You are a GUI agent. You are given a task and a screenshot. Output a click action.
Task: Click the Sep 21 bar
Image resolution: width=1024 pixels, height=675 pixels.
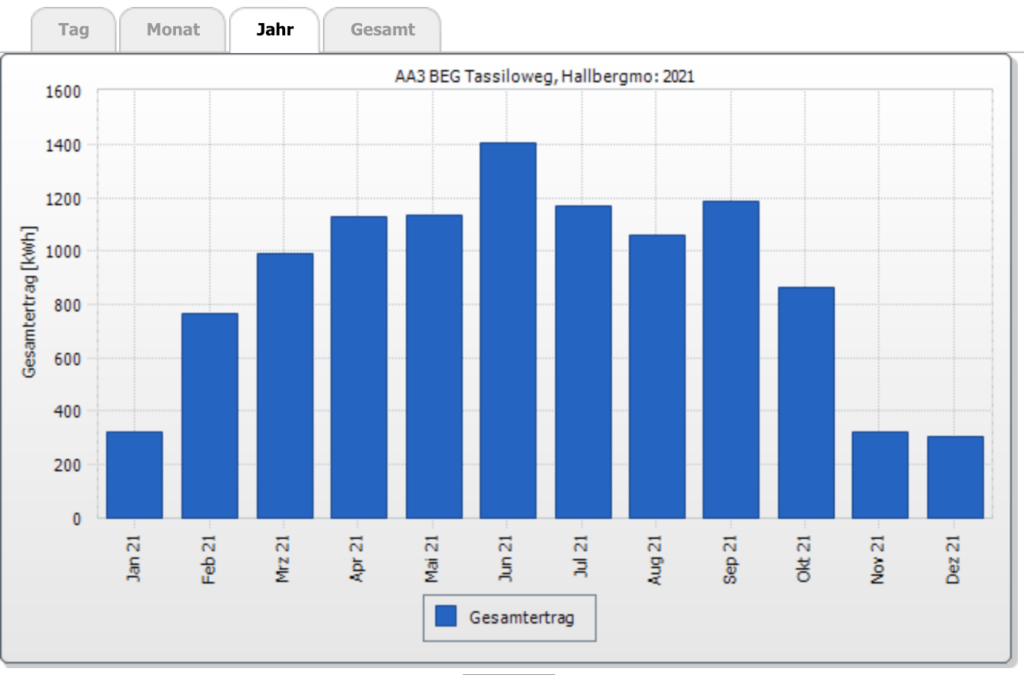731,360
